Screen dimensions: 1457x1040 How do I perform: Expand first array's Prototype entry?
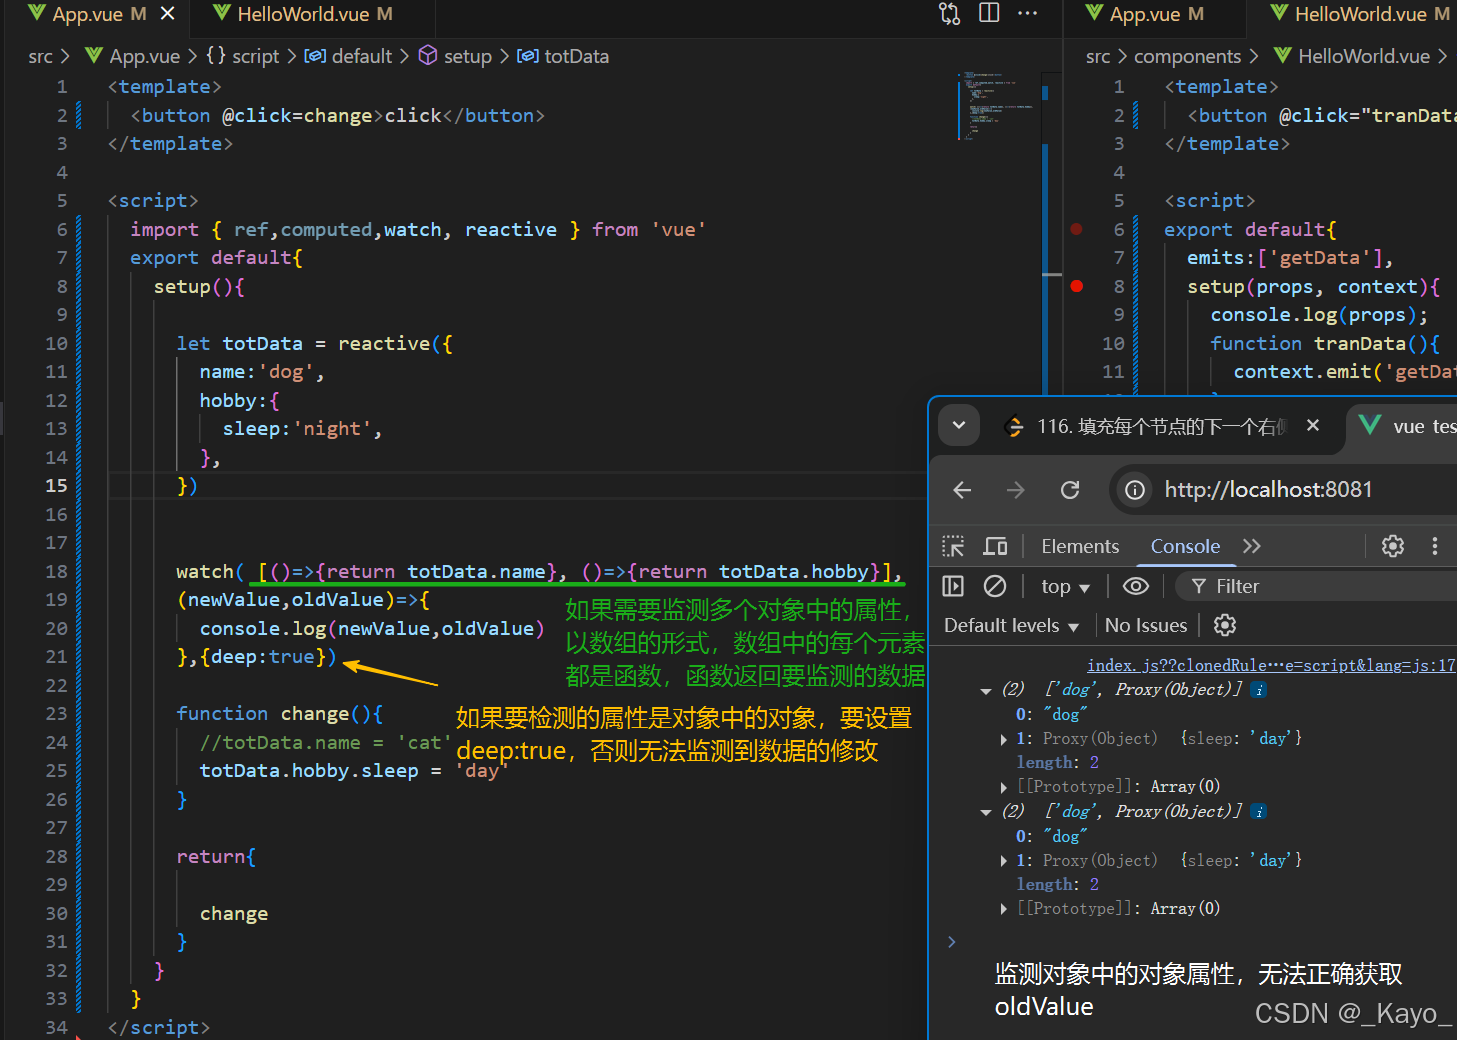(1004, 787)
